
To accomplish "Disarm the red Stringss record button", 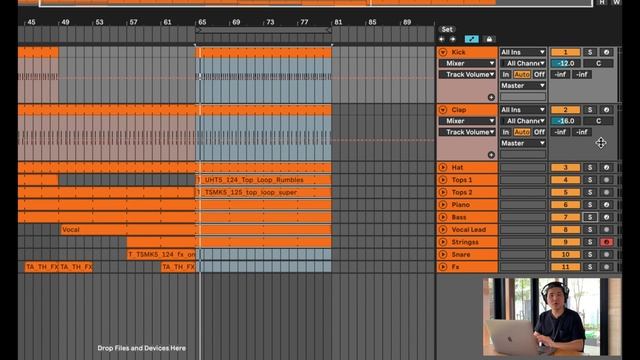I will coord(607,242).
